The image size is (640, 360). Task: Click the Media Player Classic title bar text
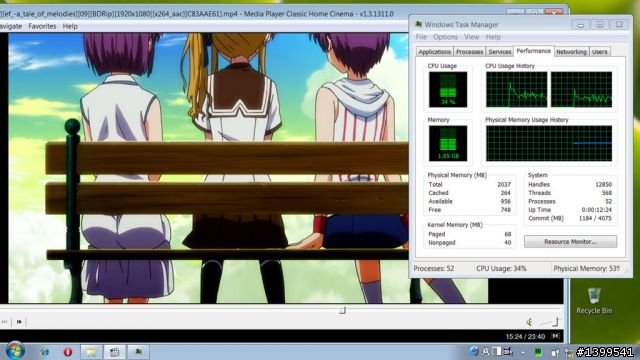click(x=197, y=14)
